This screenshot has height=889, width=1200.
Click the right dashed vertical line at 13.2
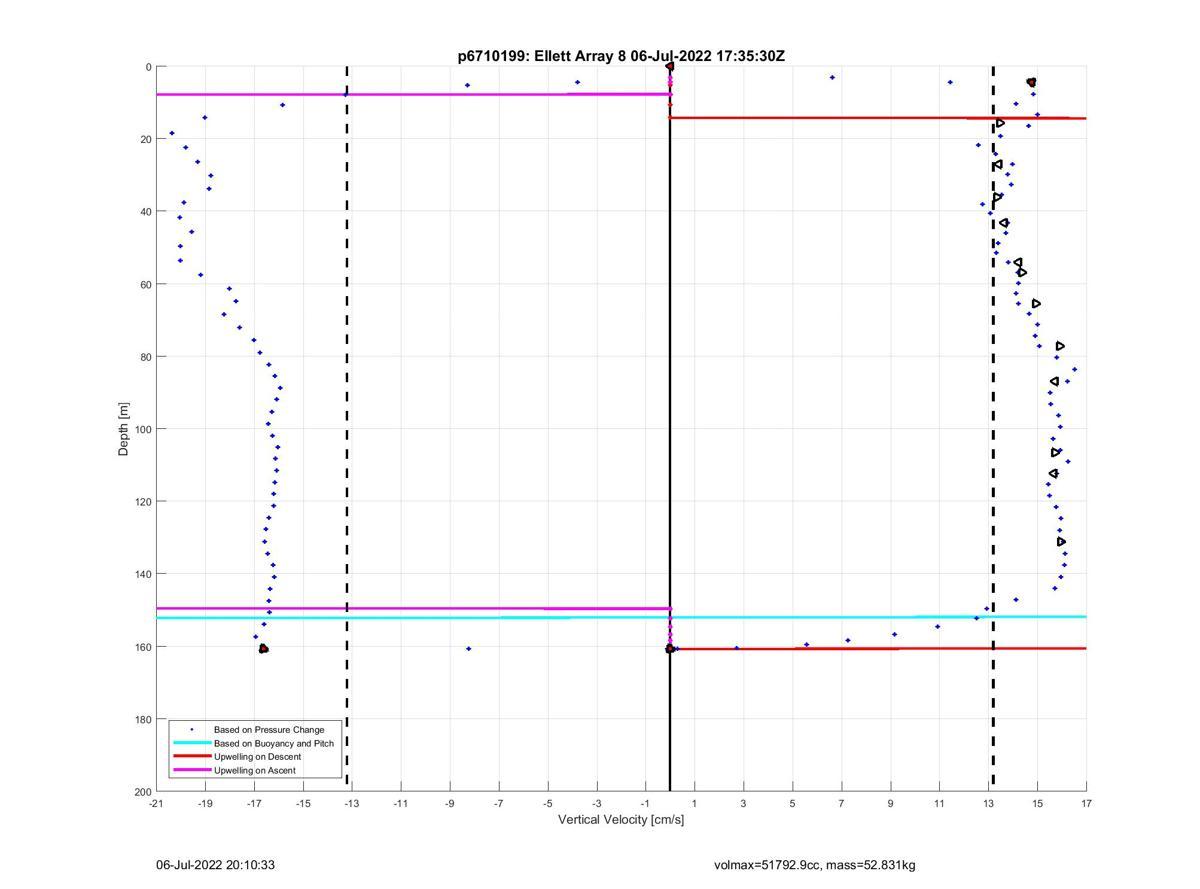click(x=993, y=429)
